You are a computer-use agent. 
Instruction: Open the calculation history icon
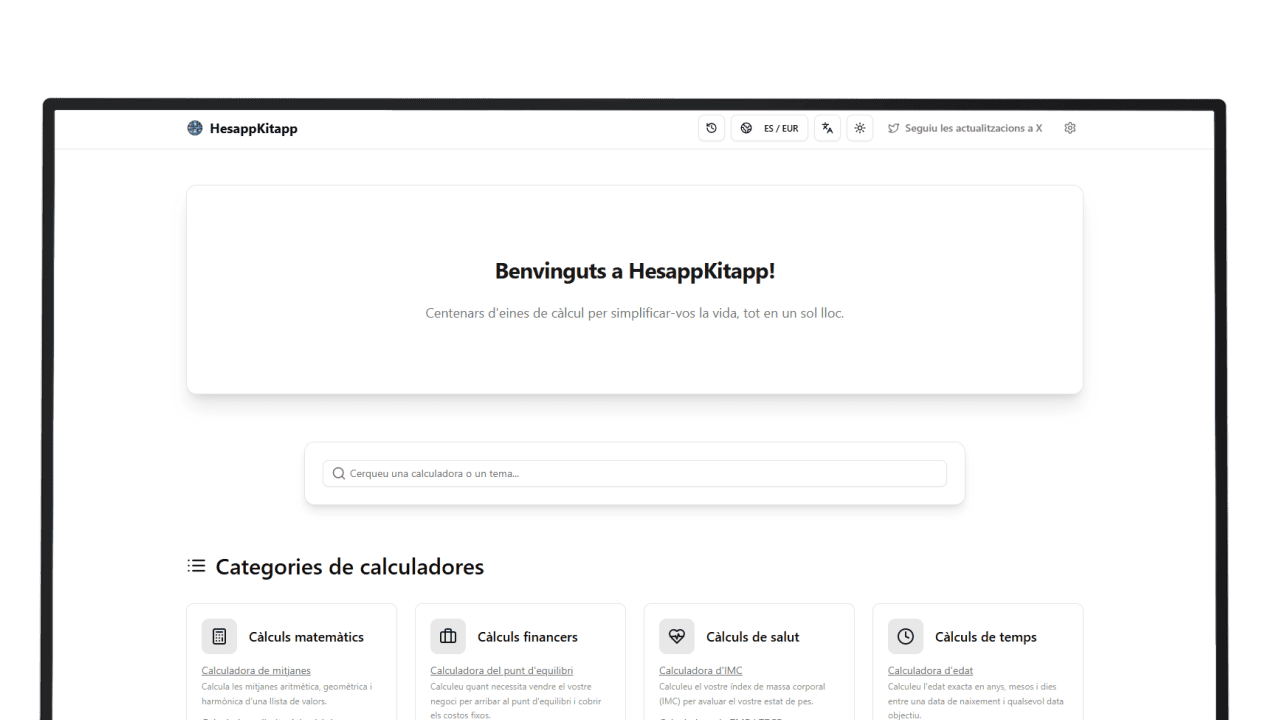click(711, 128)
